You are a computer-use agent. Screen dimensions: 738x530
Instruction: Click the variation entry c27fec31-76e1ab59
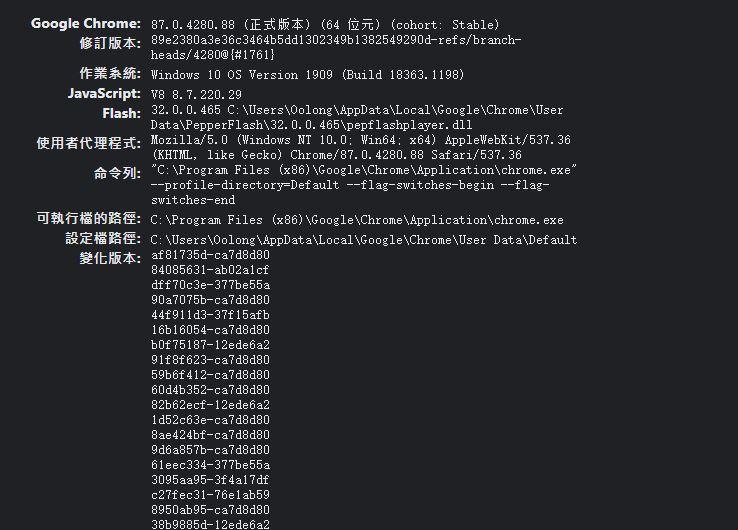210,495
